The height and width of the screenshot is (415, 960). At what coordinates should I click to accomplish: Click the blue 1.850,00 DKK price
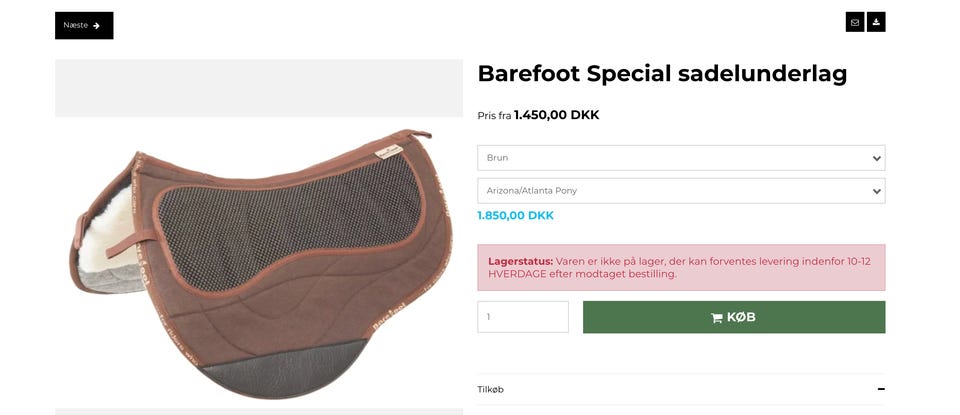tap(515, 215)
